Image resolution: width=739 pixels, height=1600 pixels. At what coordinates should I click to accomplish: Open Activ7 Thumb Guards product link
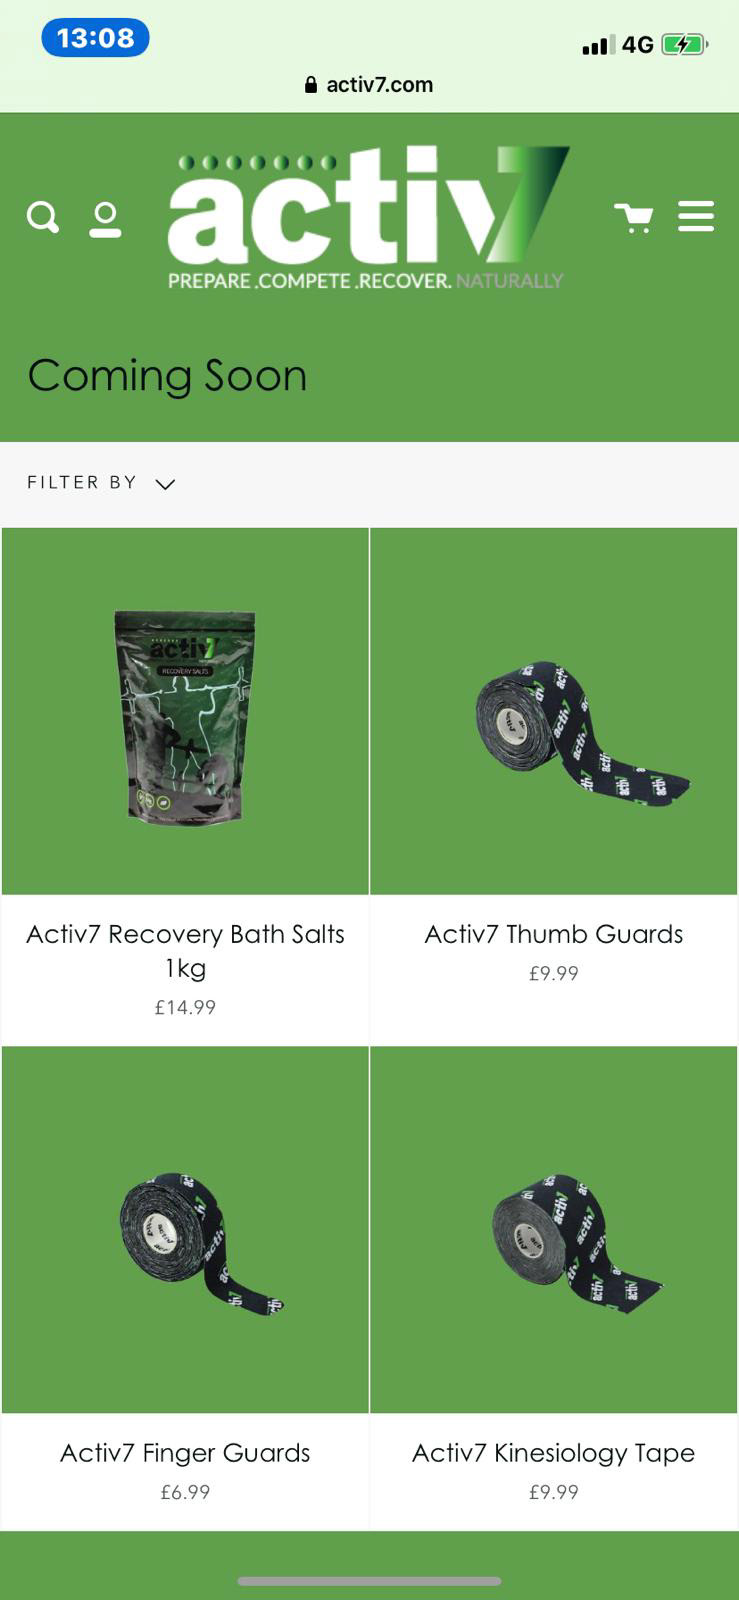554,934
